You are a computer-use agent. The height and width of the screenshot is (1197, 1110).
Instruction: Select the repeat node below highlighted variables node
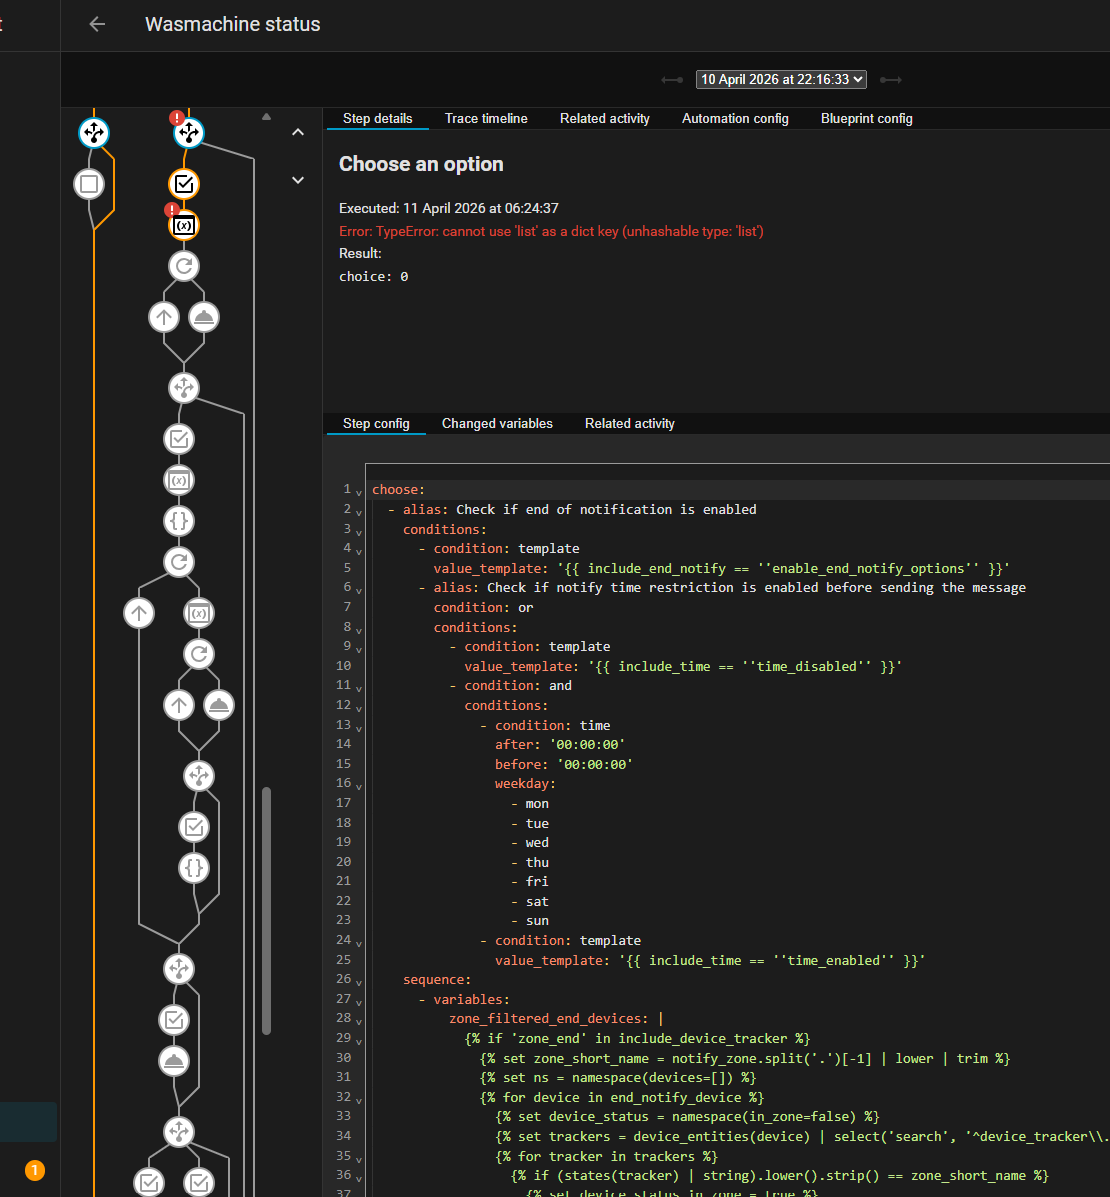[x=184, y=266]
